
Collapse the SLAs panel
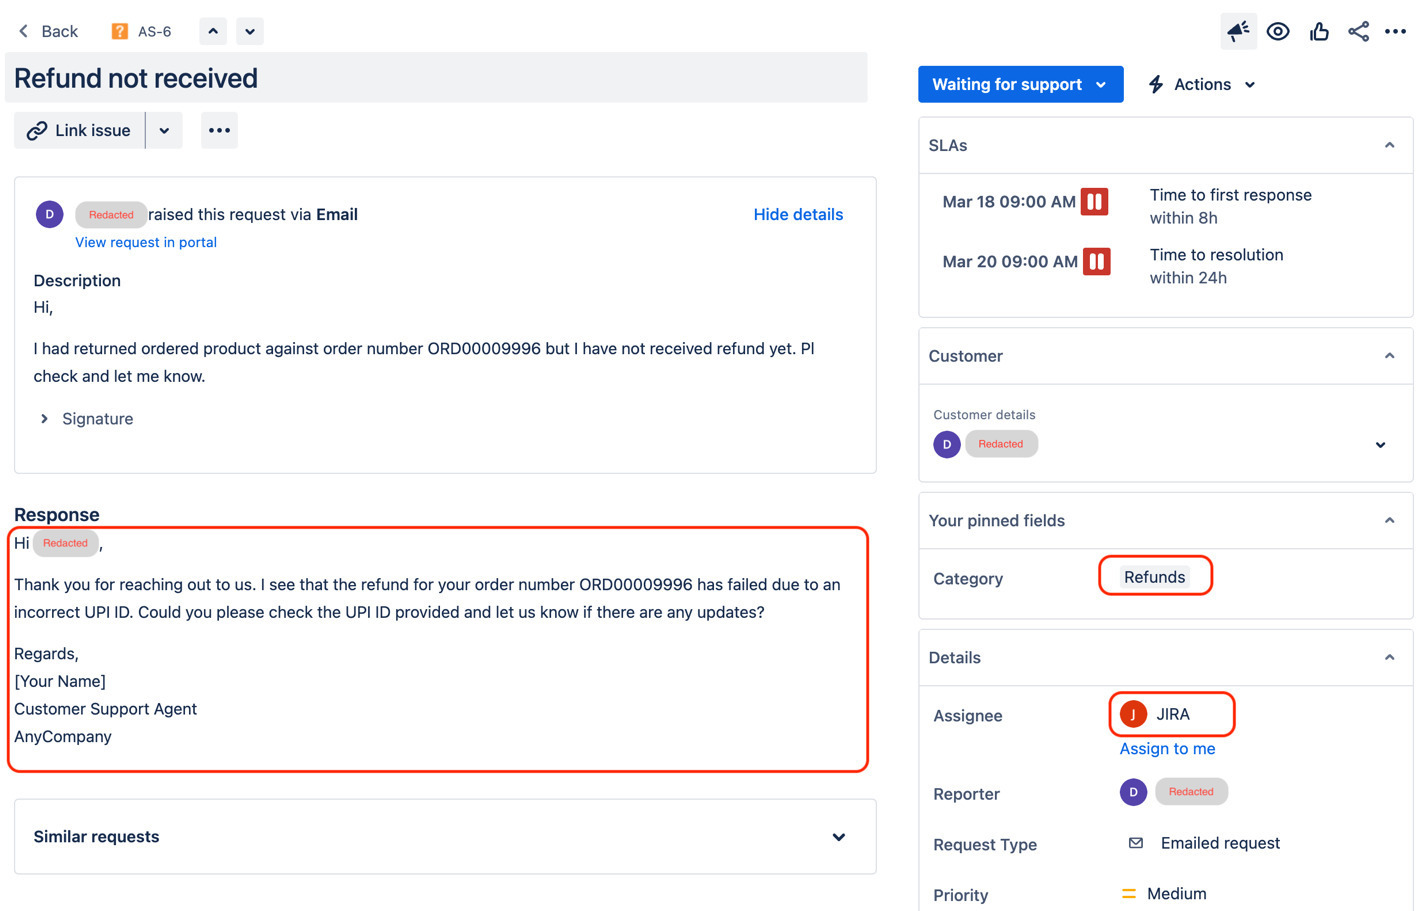(1389, 145)
